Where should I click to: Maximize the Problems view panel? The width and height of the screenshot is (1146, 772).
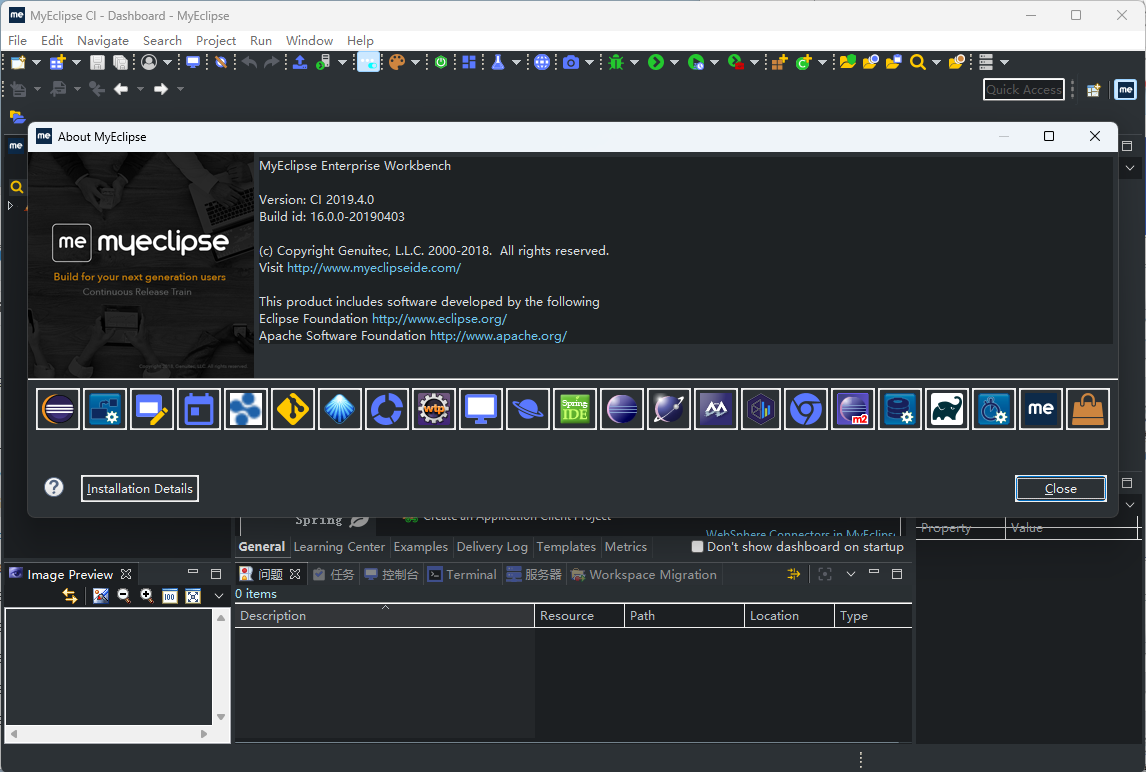[x=897, y=575]
